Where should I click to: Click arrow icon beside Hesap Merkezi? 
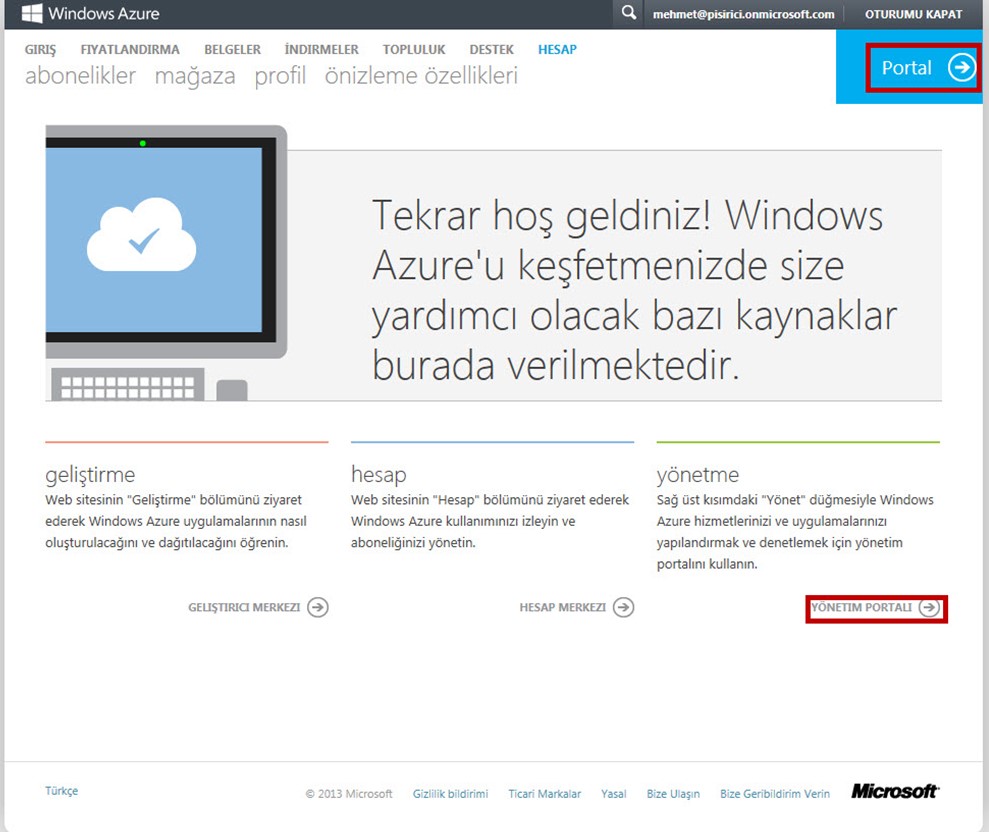tap(623, 607)
